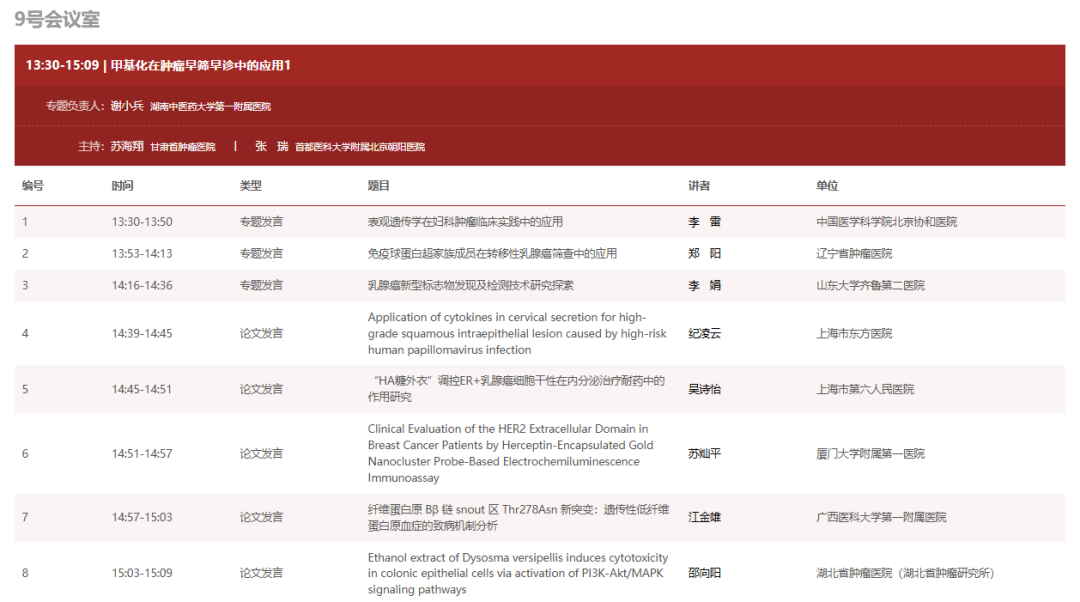Viewport: 1080px width, 602px height.
Task: Click 上海市东方医院 cell
Action: pyautogui.click(x=854, y=333)
